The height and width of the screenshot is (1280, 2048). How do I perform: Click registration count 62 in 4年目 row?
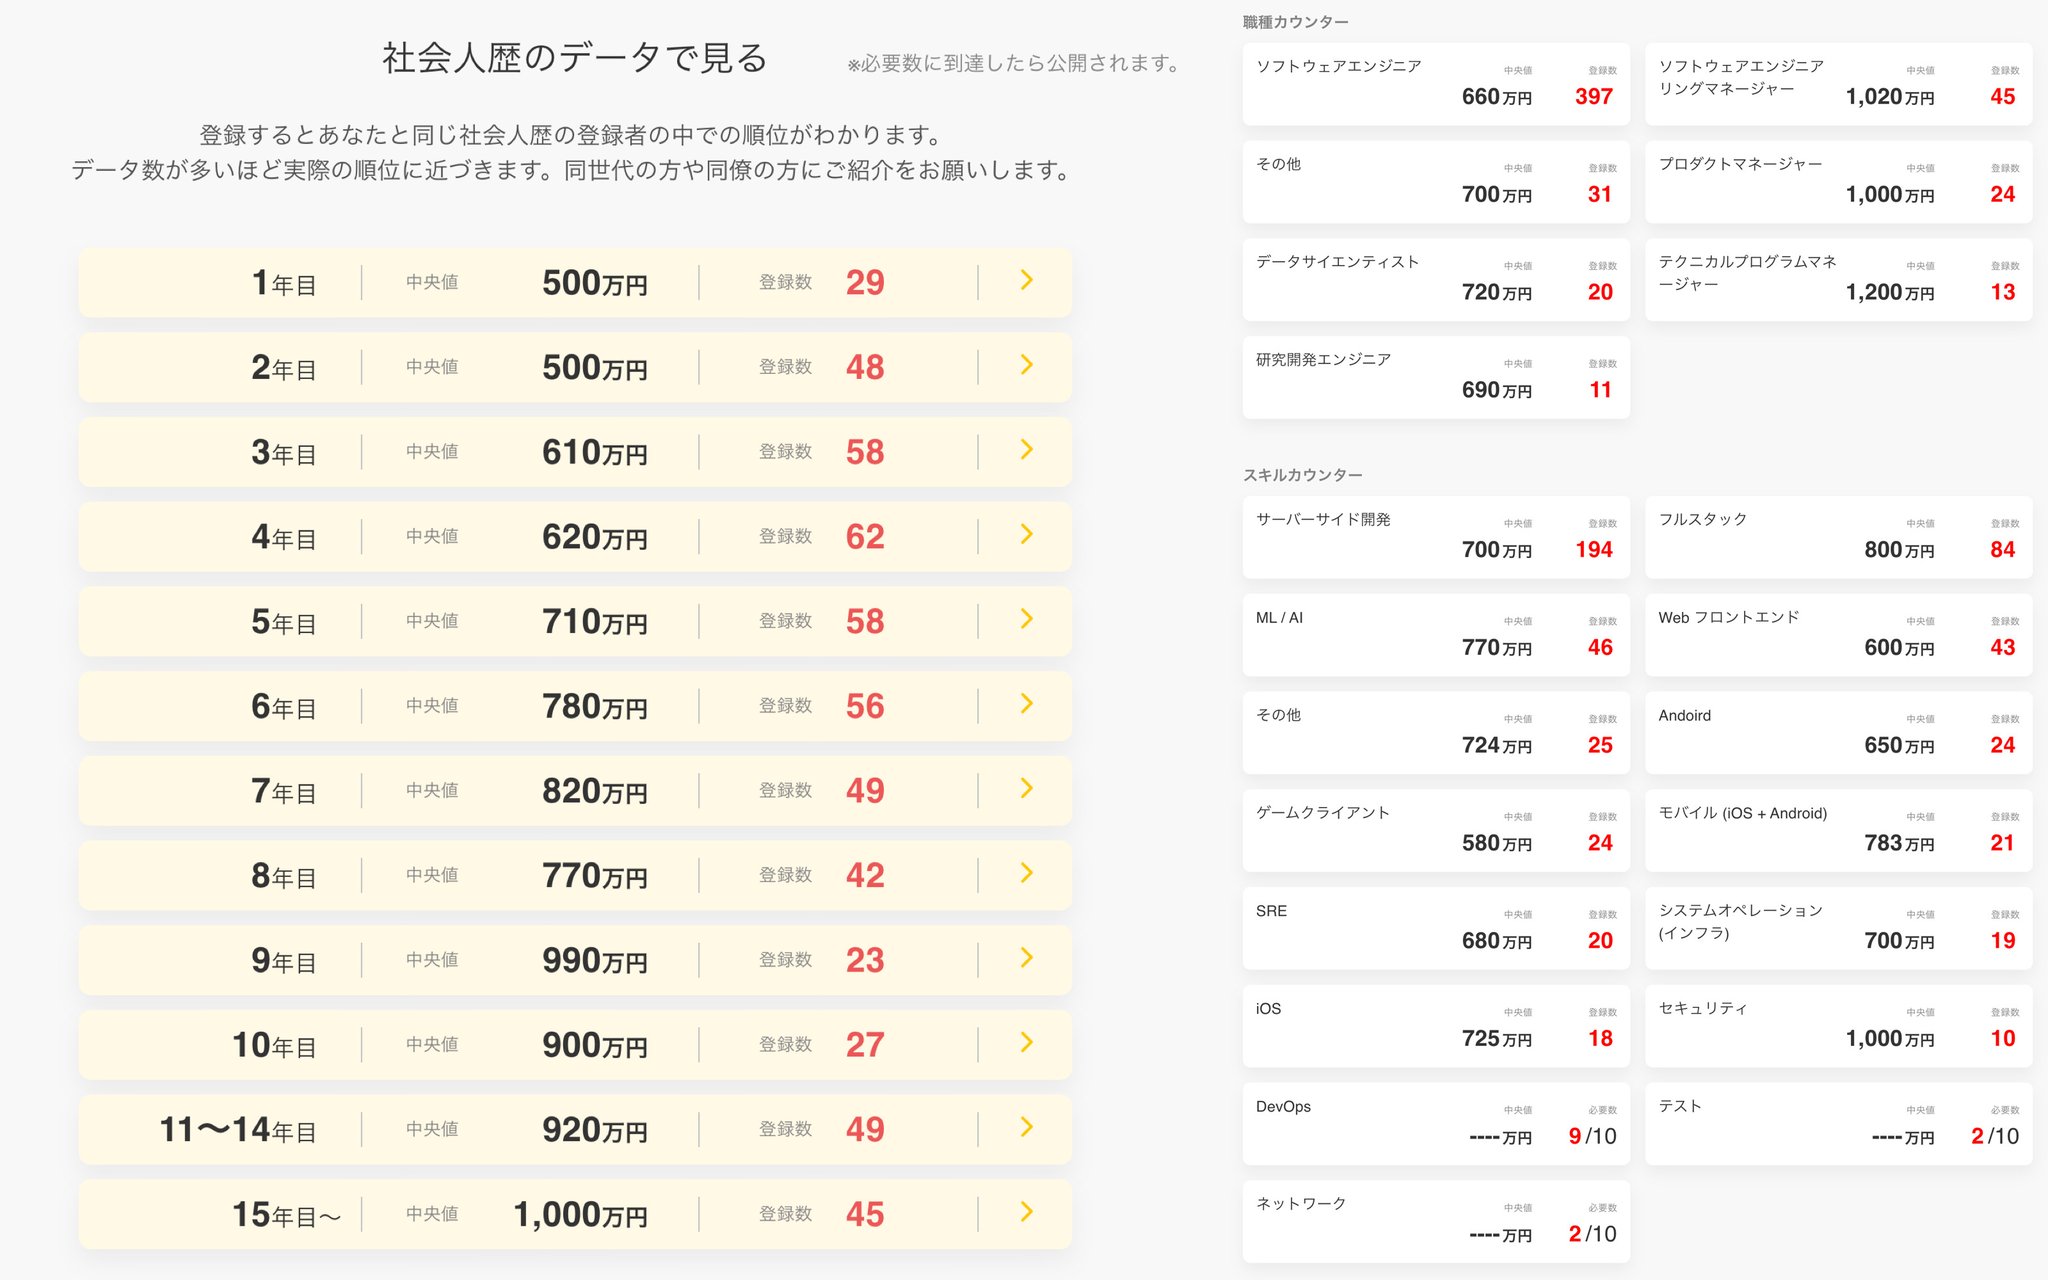click(x=865, y=537)
